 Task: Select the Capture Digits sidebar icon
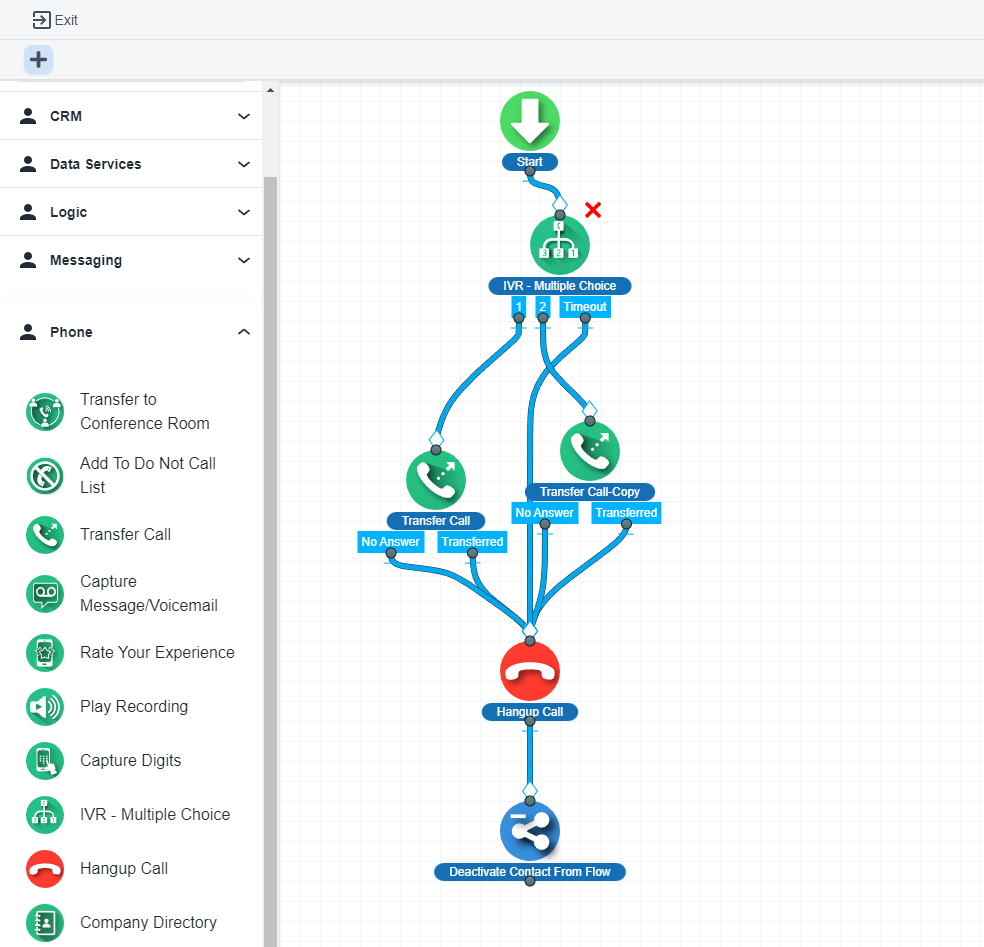[45, 760]
